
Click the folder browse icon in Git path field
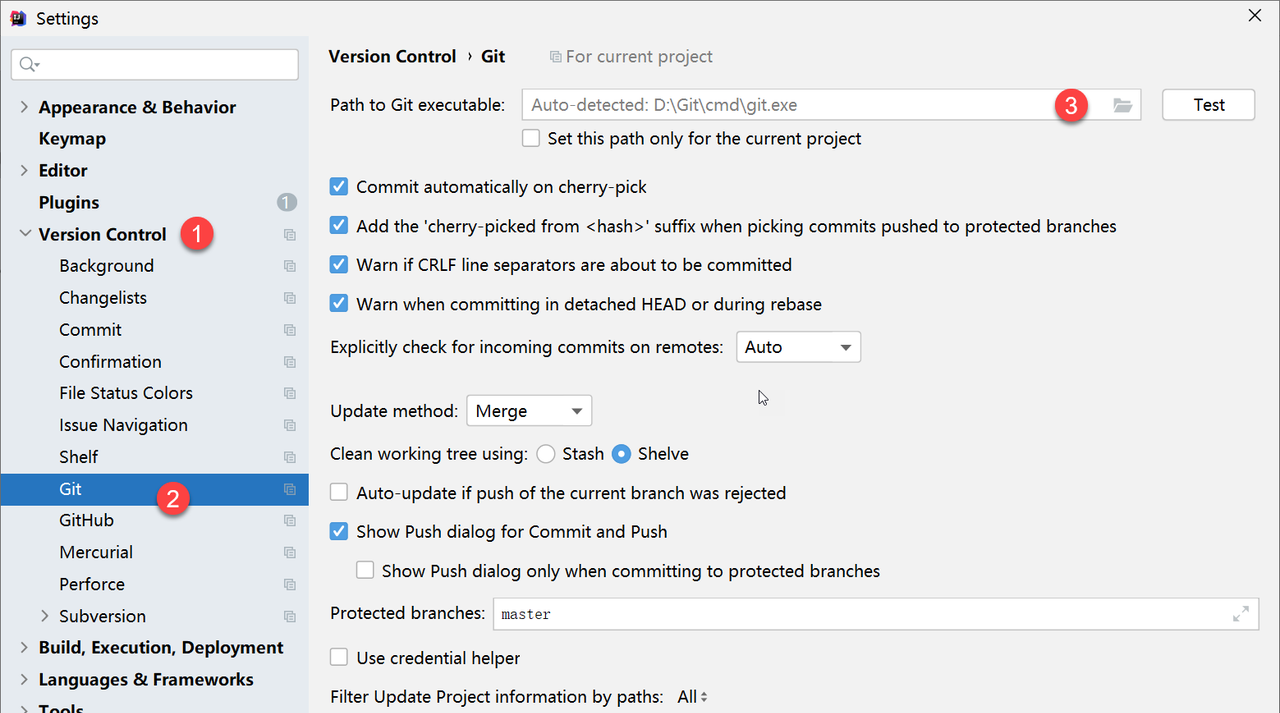point(1122,105)
